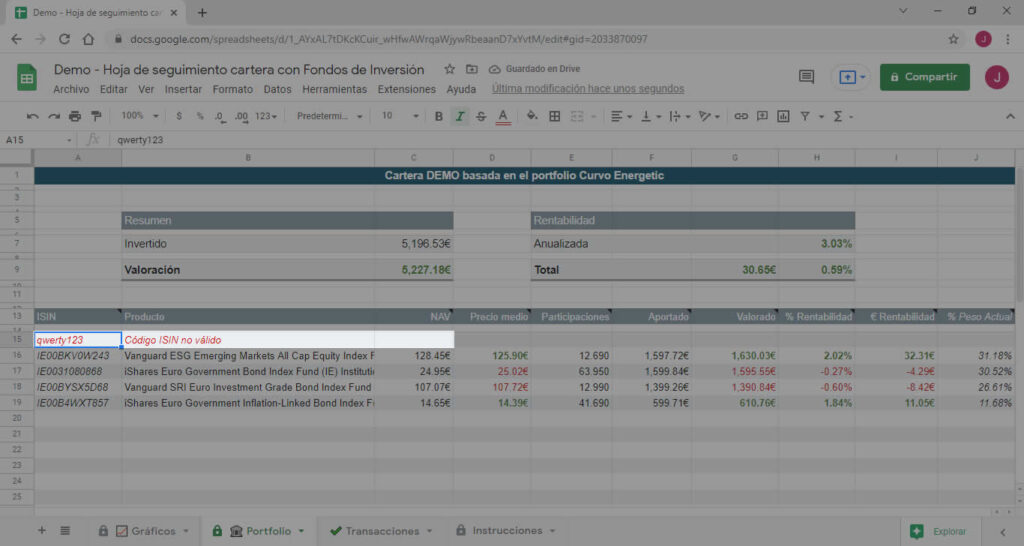Toggle italic formatting
The height and width of the screenshot is (546, 1024).
460,116
